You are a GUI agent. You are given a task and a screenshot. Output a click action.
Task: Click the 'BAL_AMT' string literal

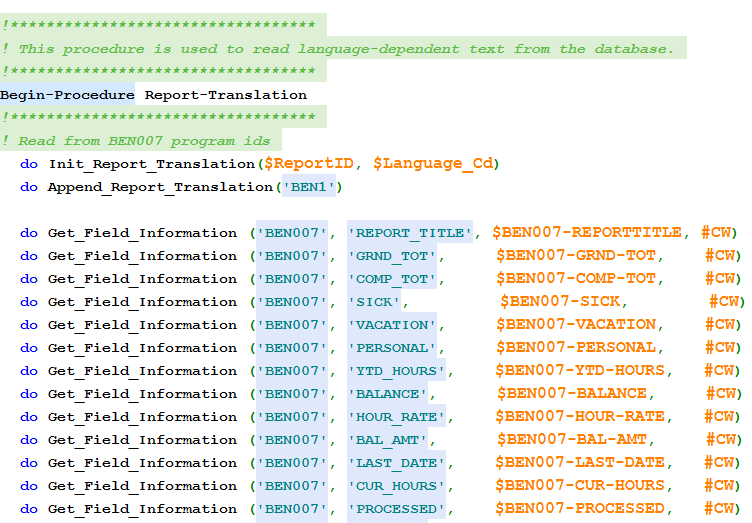pos(388,440)
